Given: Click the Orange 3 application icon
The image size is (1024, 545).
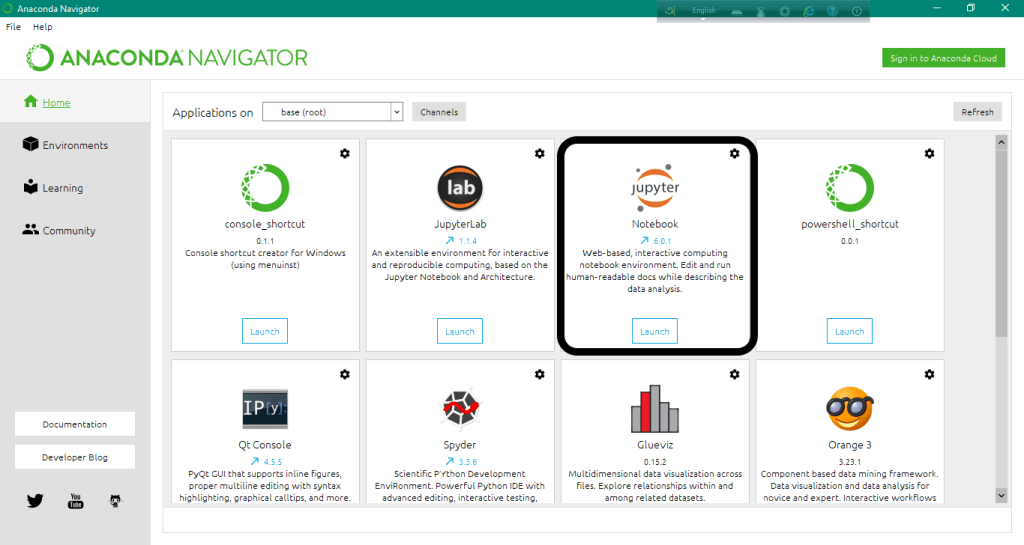Looking at the screenshot, I should tap(850, 408).
